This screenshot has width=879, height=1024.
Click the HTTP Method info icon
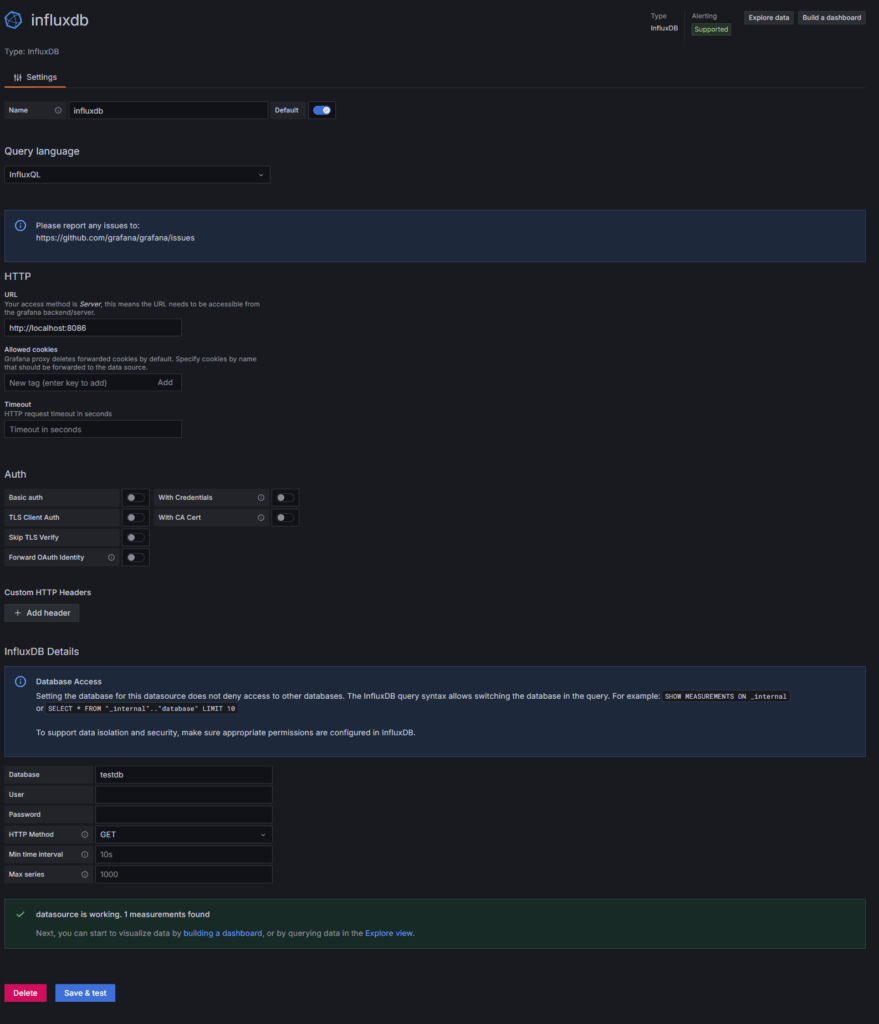click(84, 835)
